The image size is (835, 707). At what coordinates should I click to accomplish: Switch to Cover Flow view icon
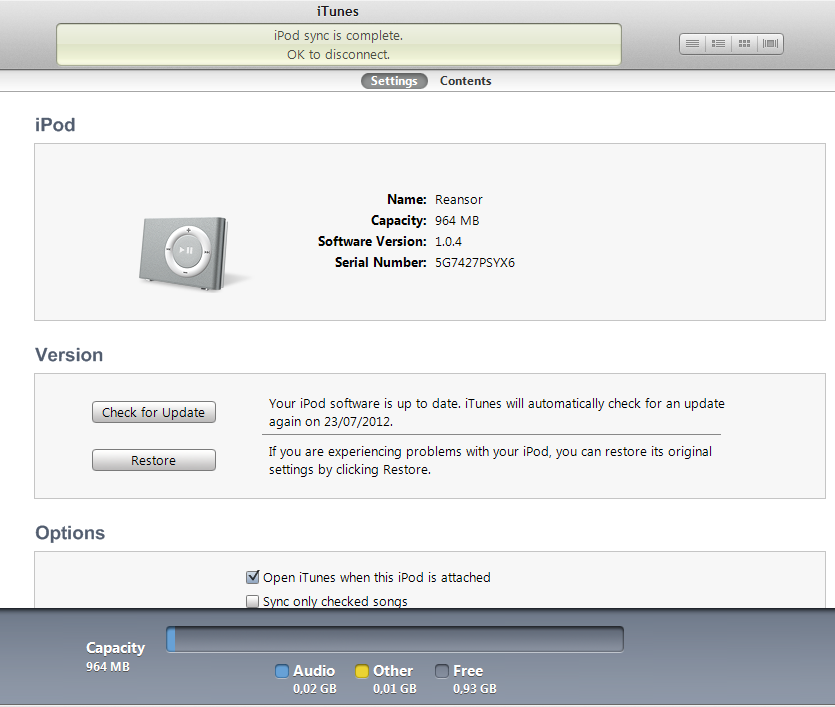pos(770,44)
